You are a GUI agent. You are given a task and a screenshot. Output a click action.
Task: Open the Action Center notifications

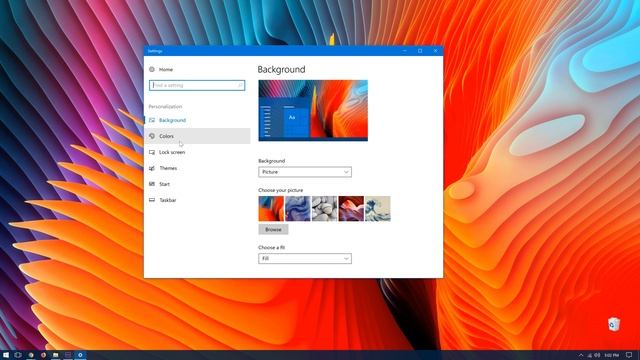click(x=629, y=355)
